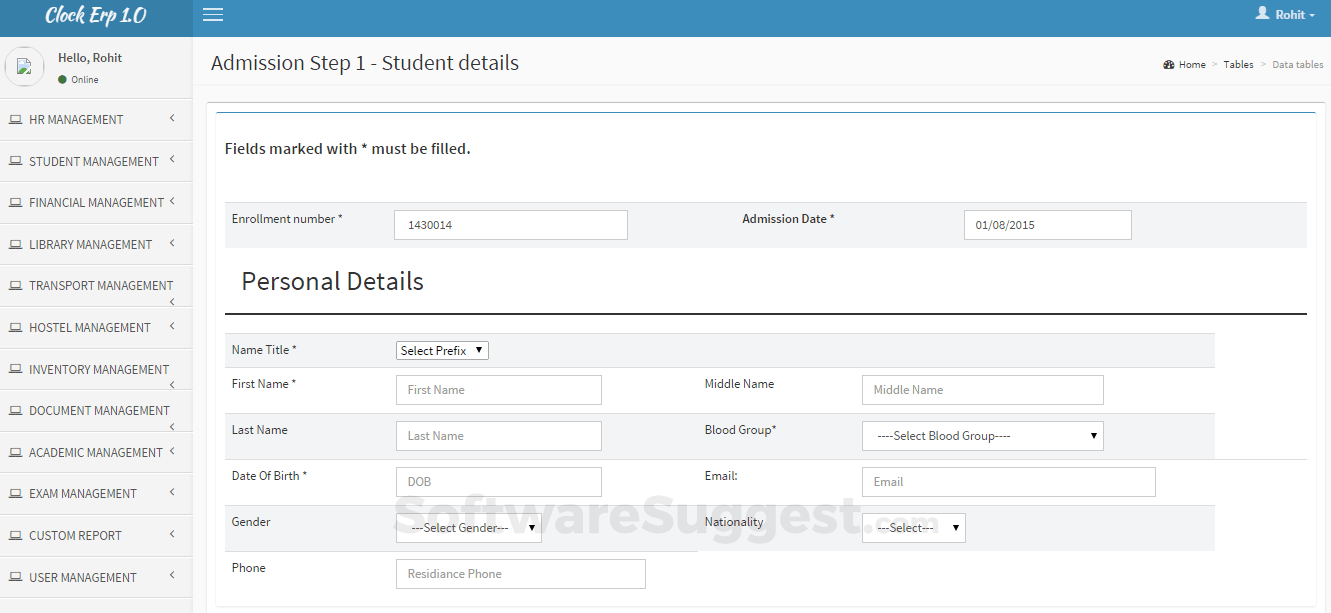Click the laptop icon beside Exam Management

click(x=15, y=494)
